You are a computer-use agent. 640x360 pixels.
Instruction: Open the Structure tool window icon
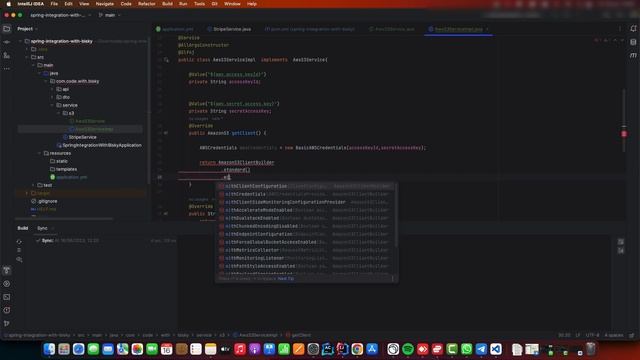[7, 55]
